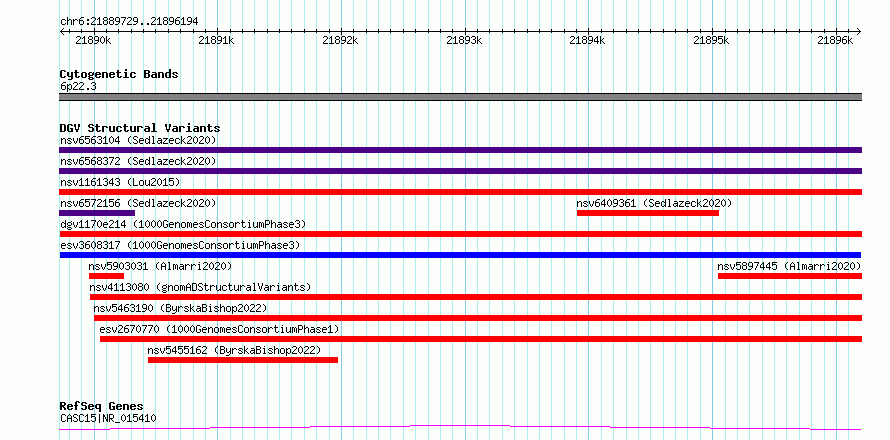The image size is (890, 440).
Task: Click esv3608317 (1000GenomesConsortiumPhase3) label
Action: (x=180, y=245)
